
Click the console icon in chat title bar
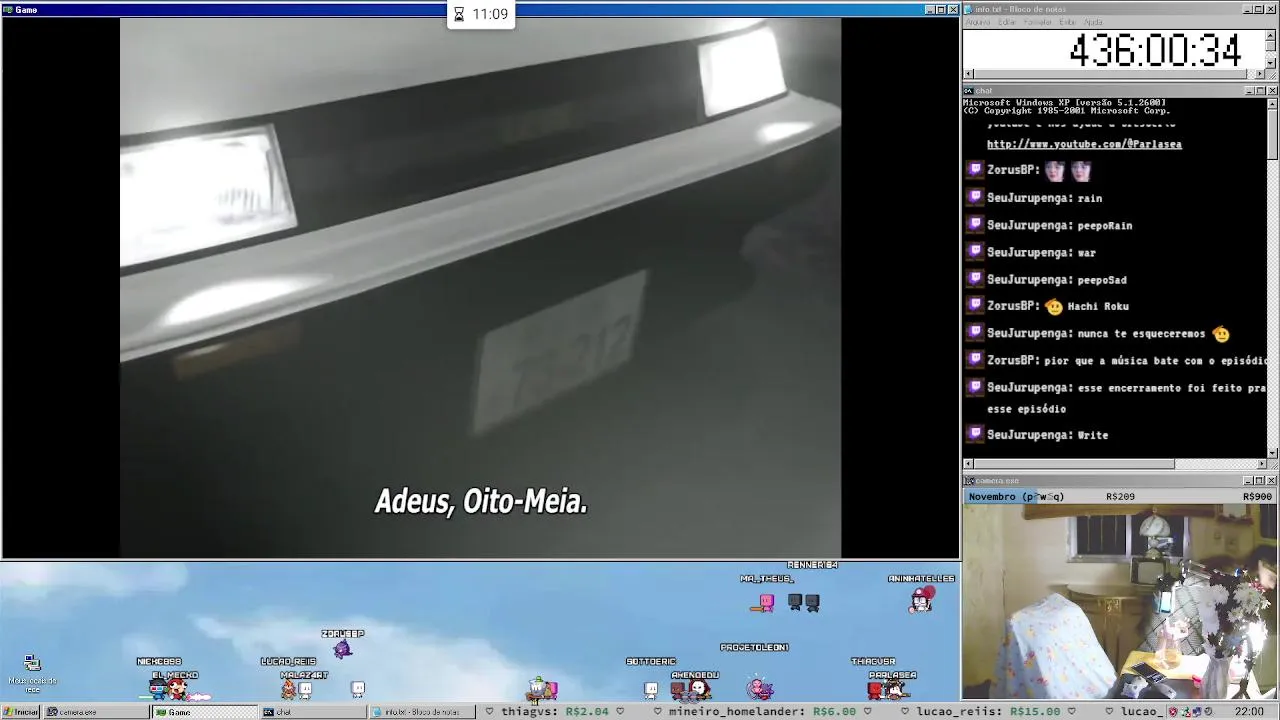969,91
